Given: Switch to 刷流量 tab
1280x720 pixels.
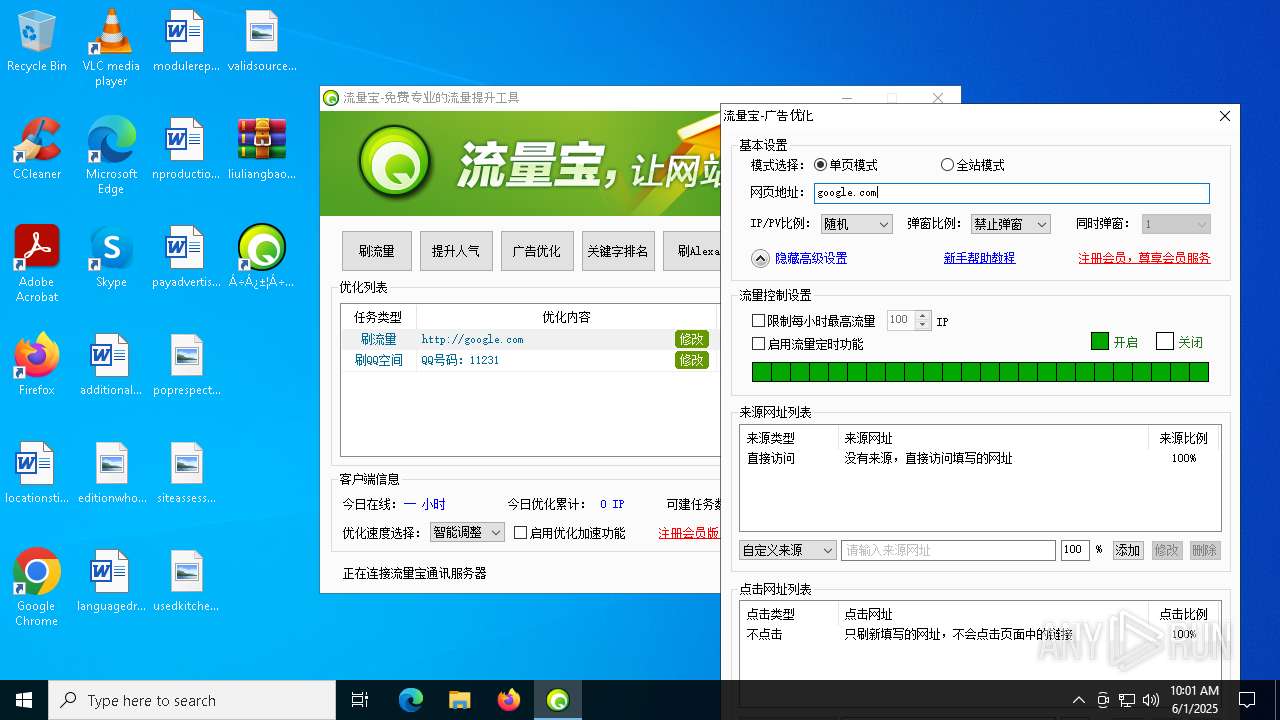Looking at the screenshot, I should pos(377,251).
